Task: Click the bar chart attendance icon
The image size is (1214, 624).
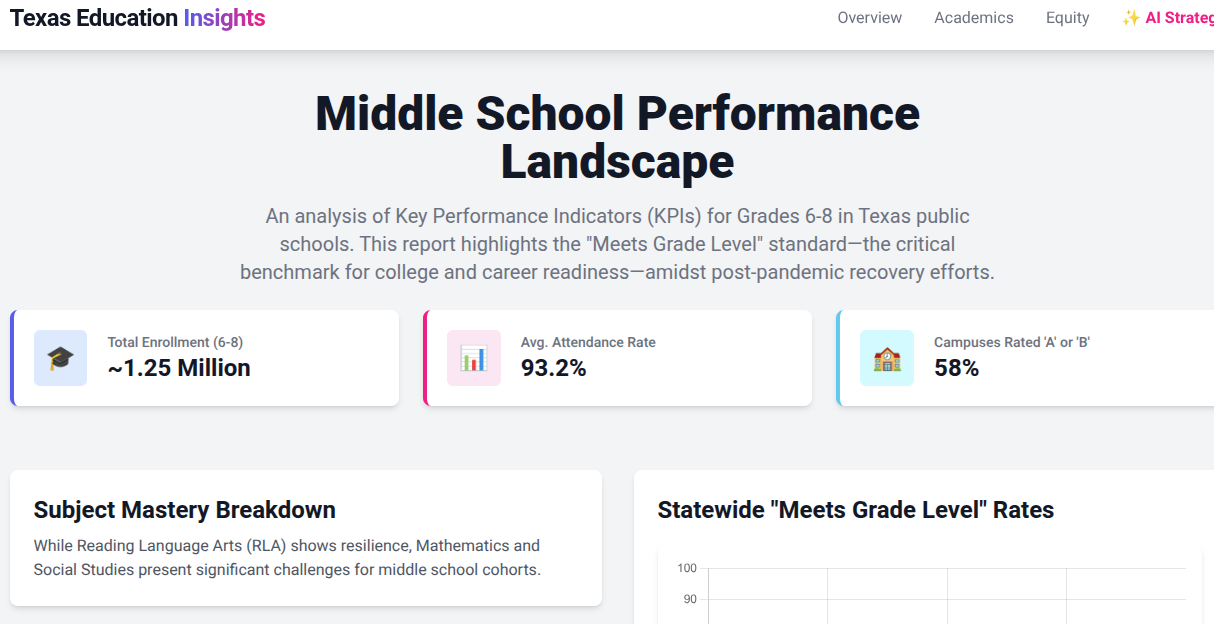Action: pos(473,358)
